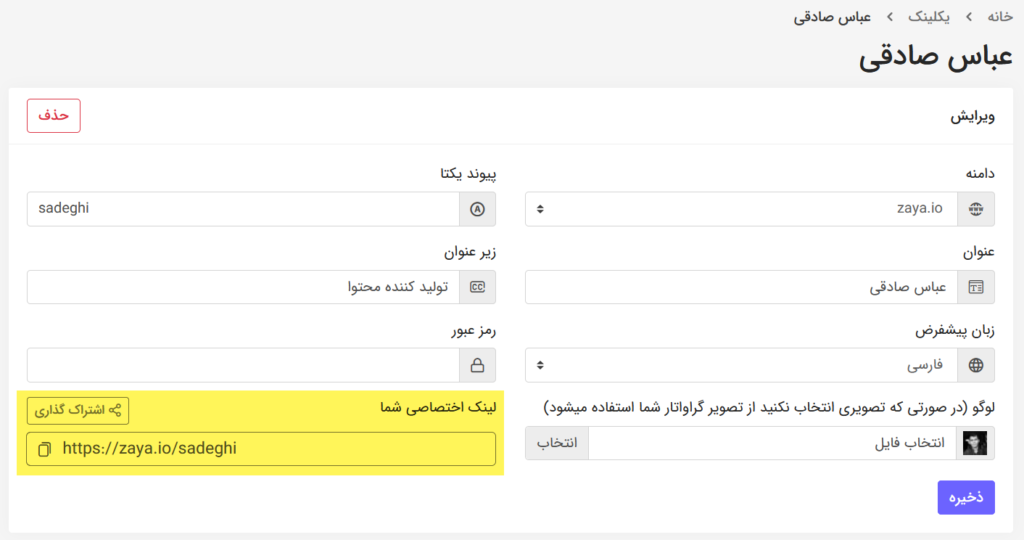
Task: Click the globe icon beside فارسی language
Action: 976,365
